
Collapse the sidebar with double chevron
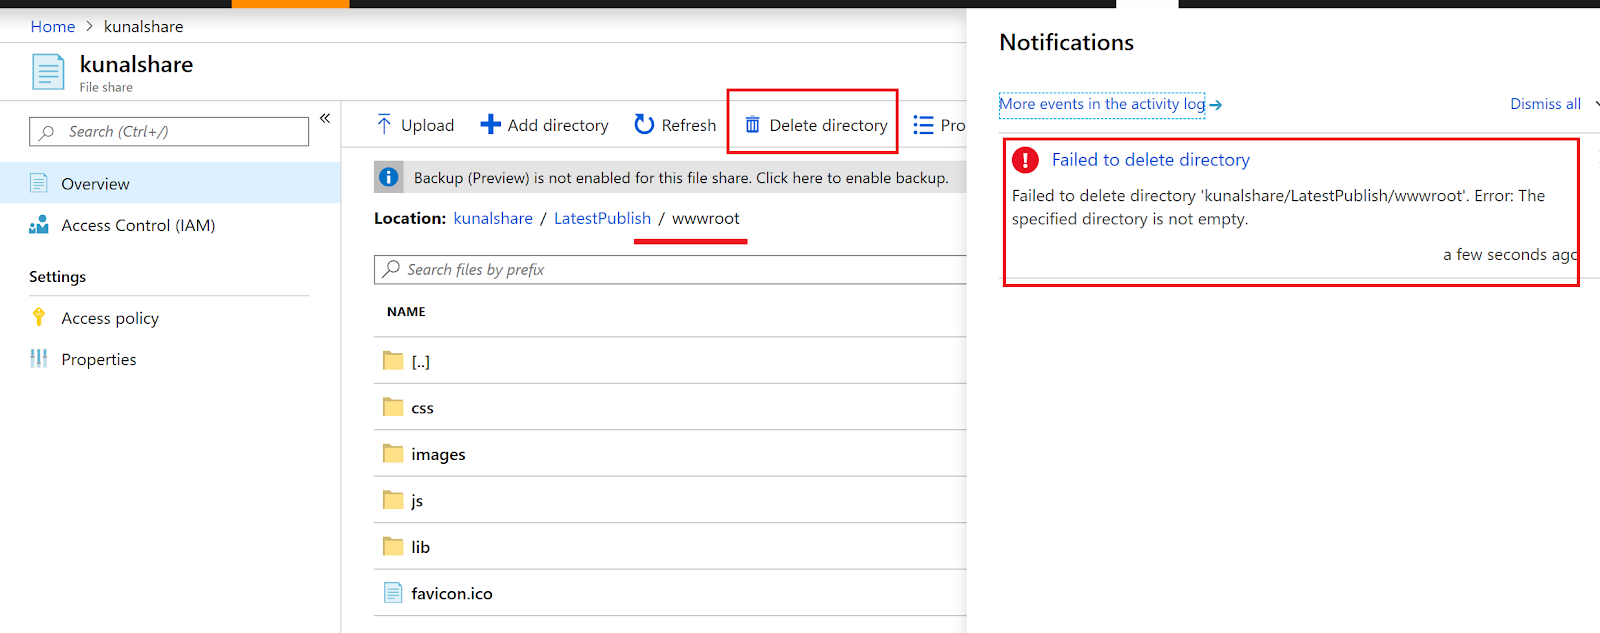tap(325, 118)
